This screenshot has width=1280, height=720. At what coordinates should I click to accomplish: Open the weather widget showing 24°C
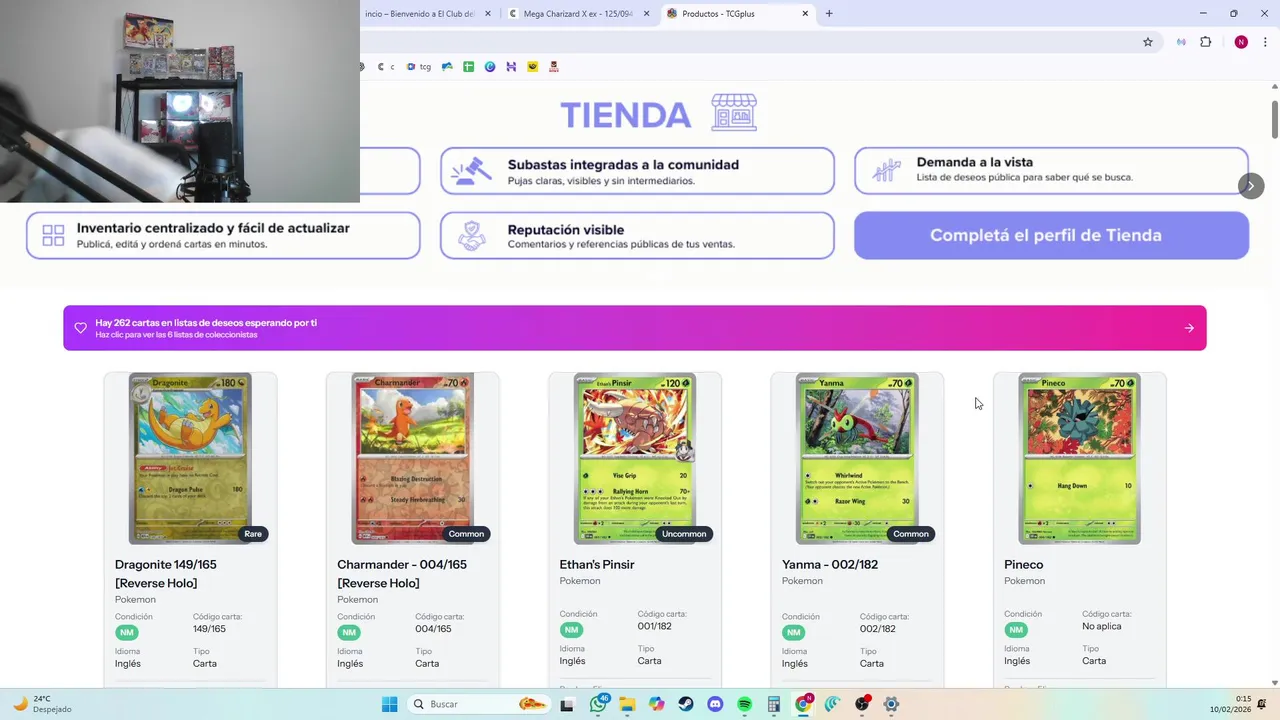click(x=42, y=704)
